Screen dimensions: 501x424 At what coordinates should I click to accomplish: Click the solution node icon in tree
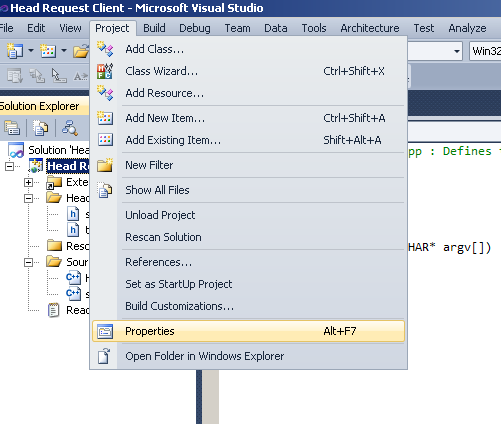point(16,150)
